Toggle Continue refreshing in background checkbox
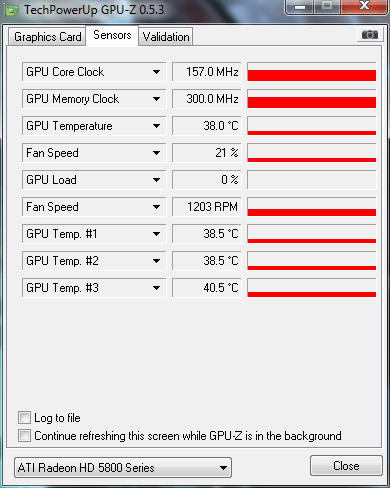Viewport: 390px width, 488px height. click(x=24, y=436)
